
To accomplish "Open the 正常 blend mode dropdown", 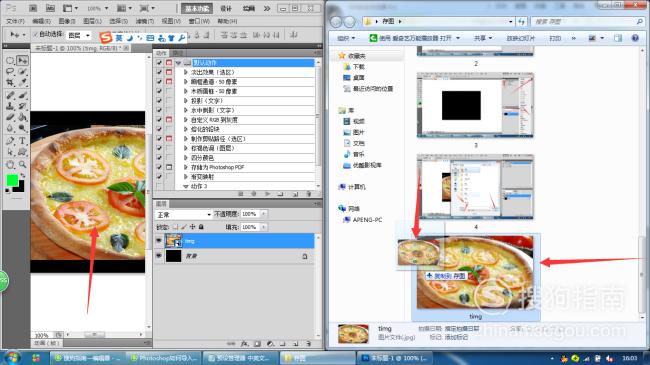I will (x=184, y=214).
